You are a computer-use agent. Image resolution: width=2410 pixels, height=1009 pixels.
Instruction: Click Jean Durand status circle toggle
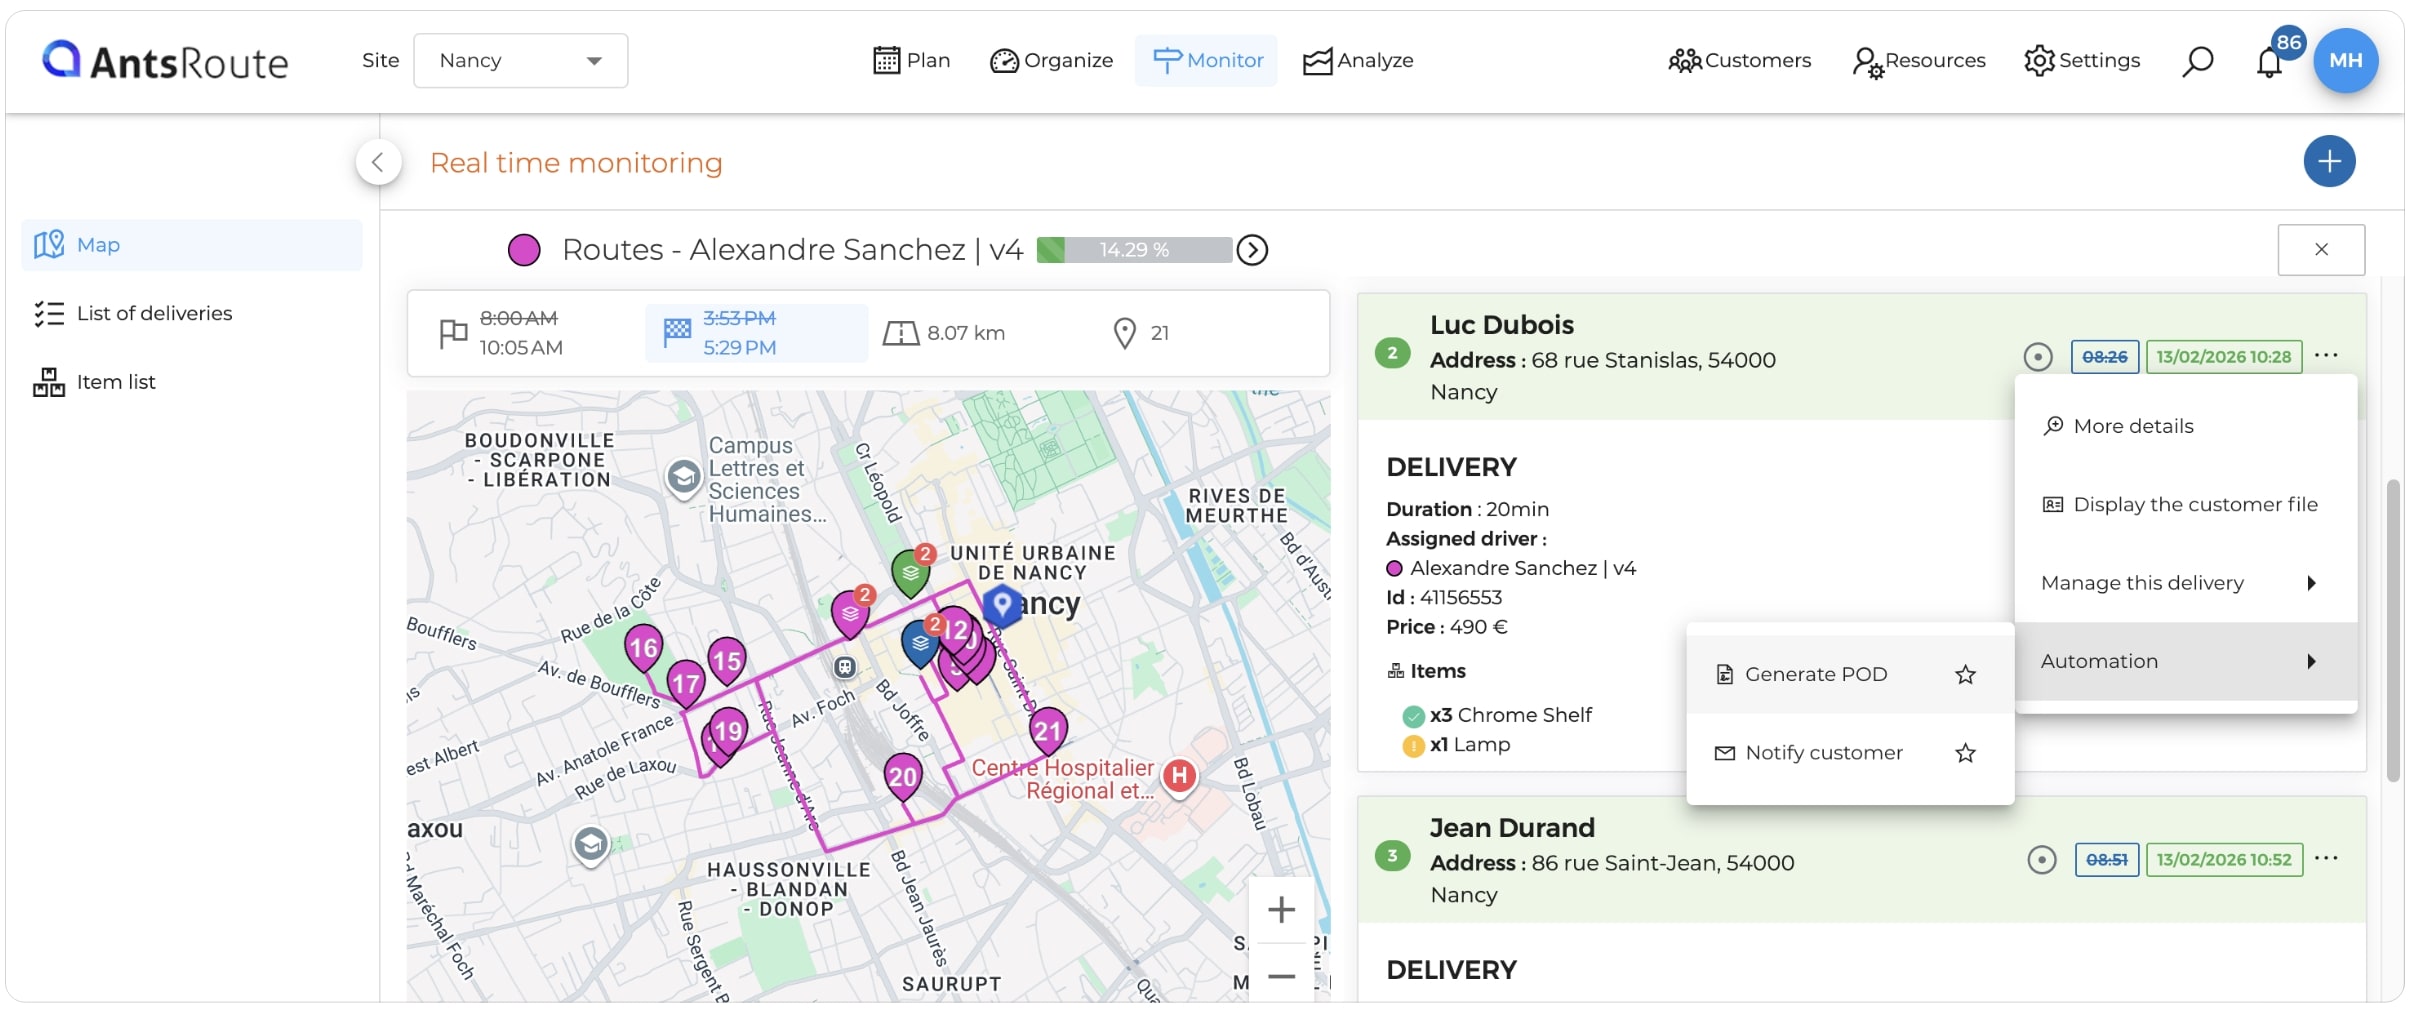2041,860
